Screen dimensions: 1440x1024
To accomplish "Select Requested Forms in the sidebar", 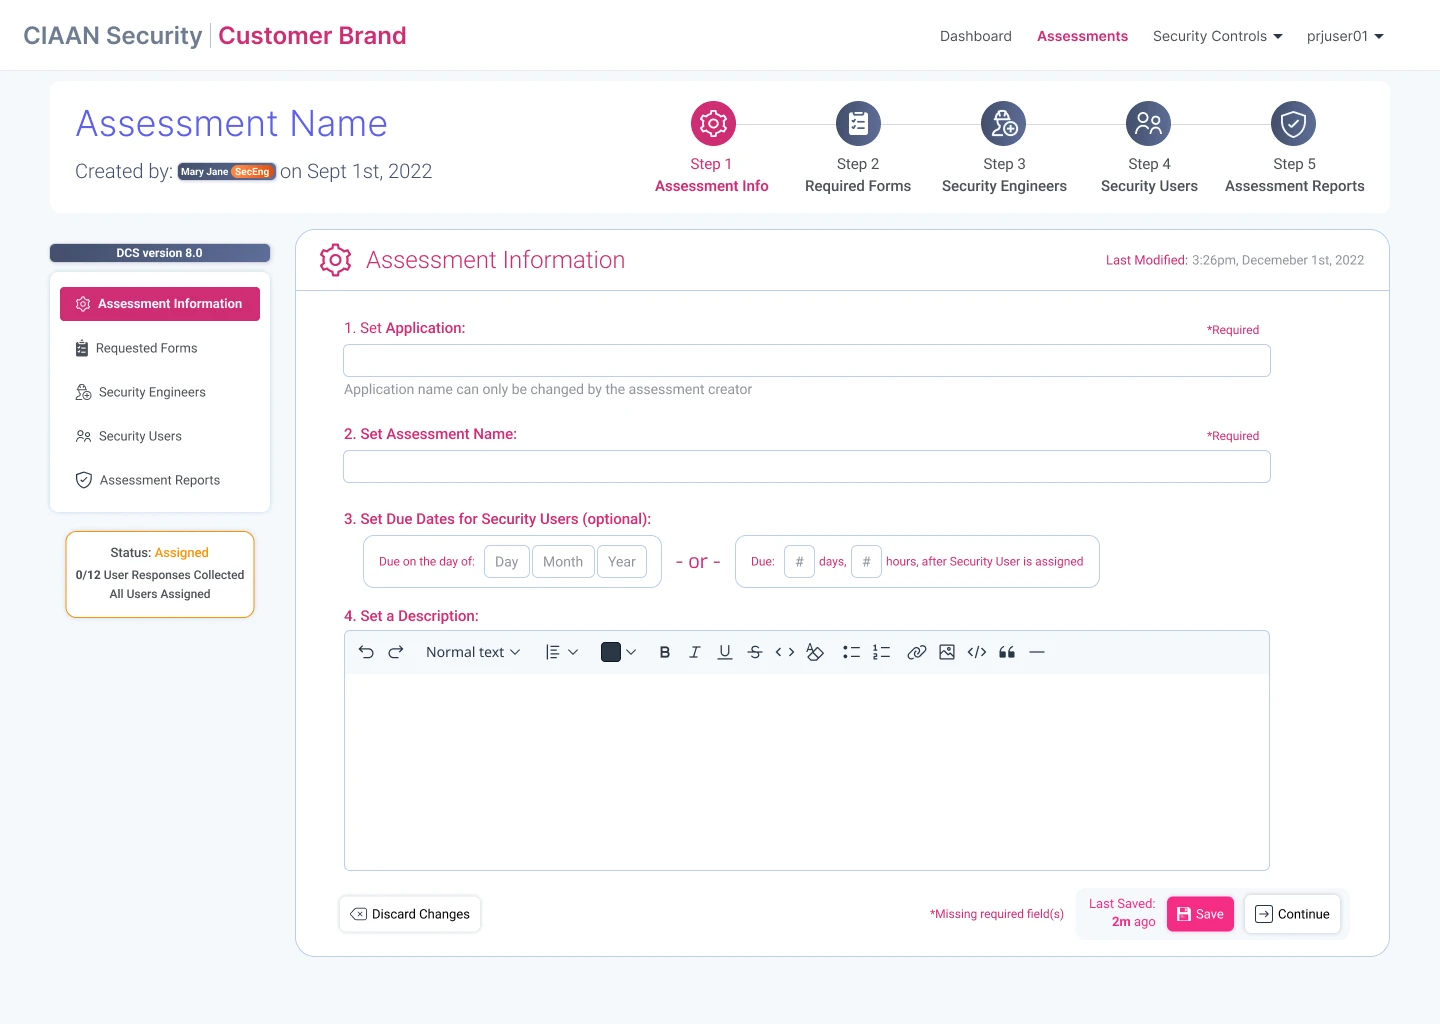I will (147, 348).
